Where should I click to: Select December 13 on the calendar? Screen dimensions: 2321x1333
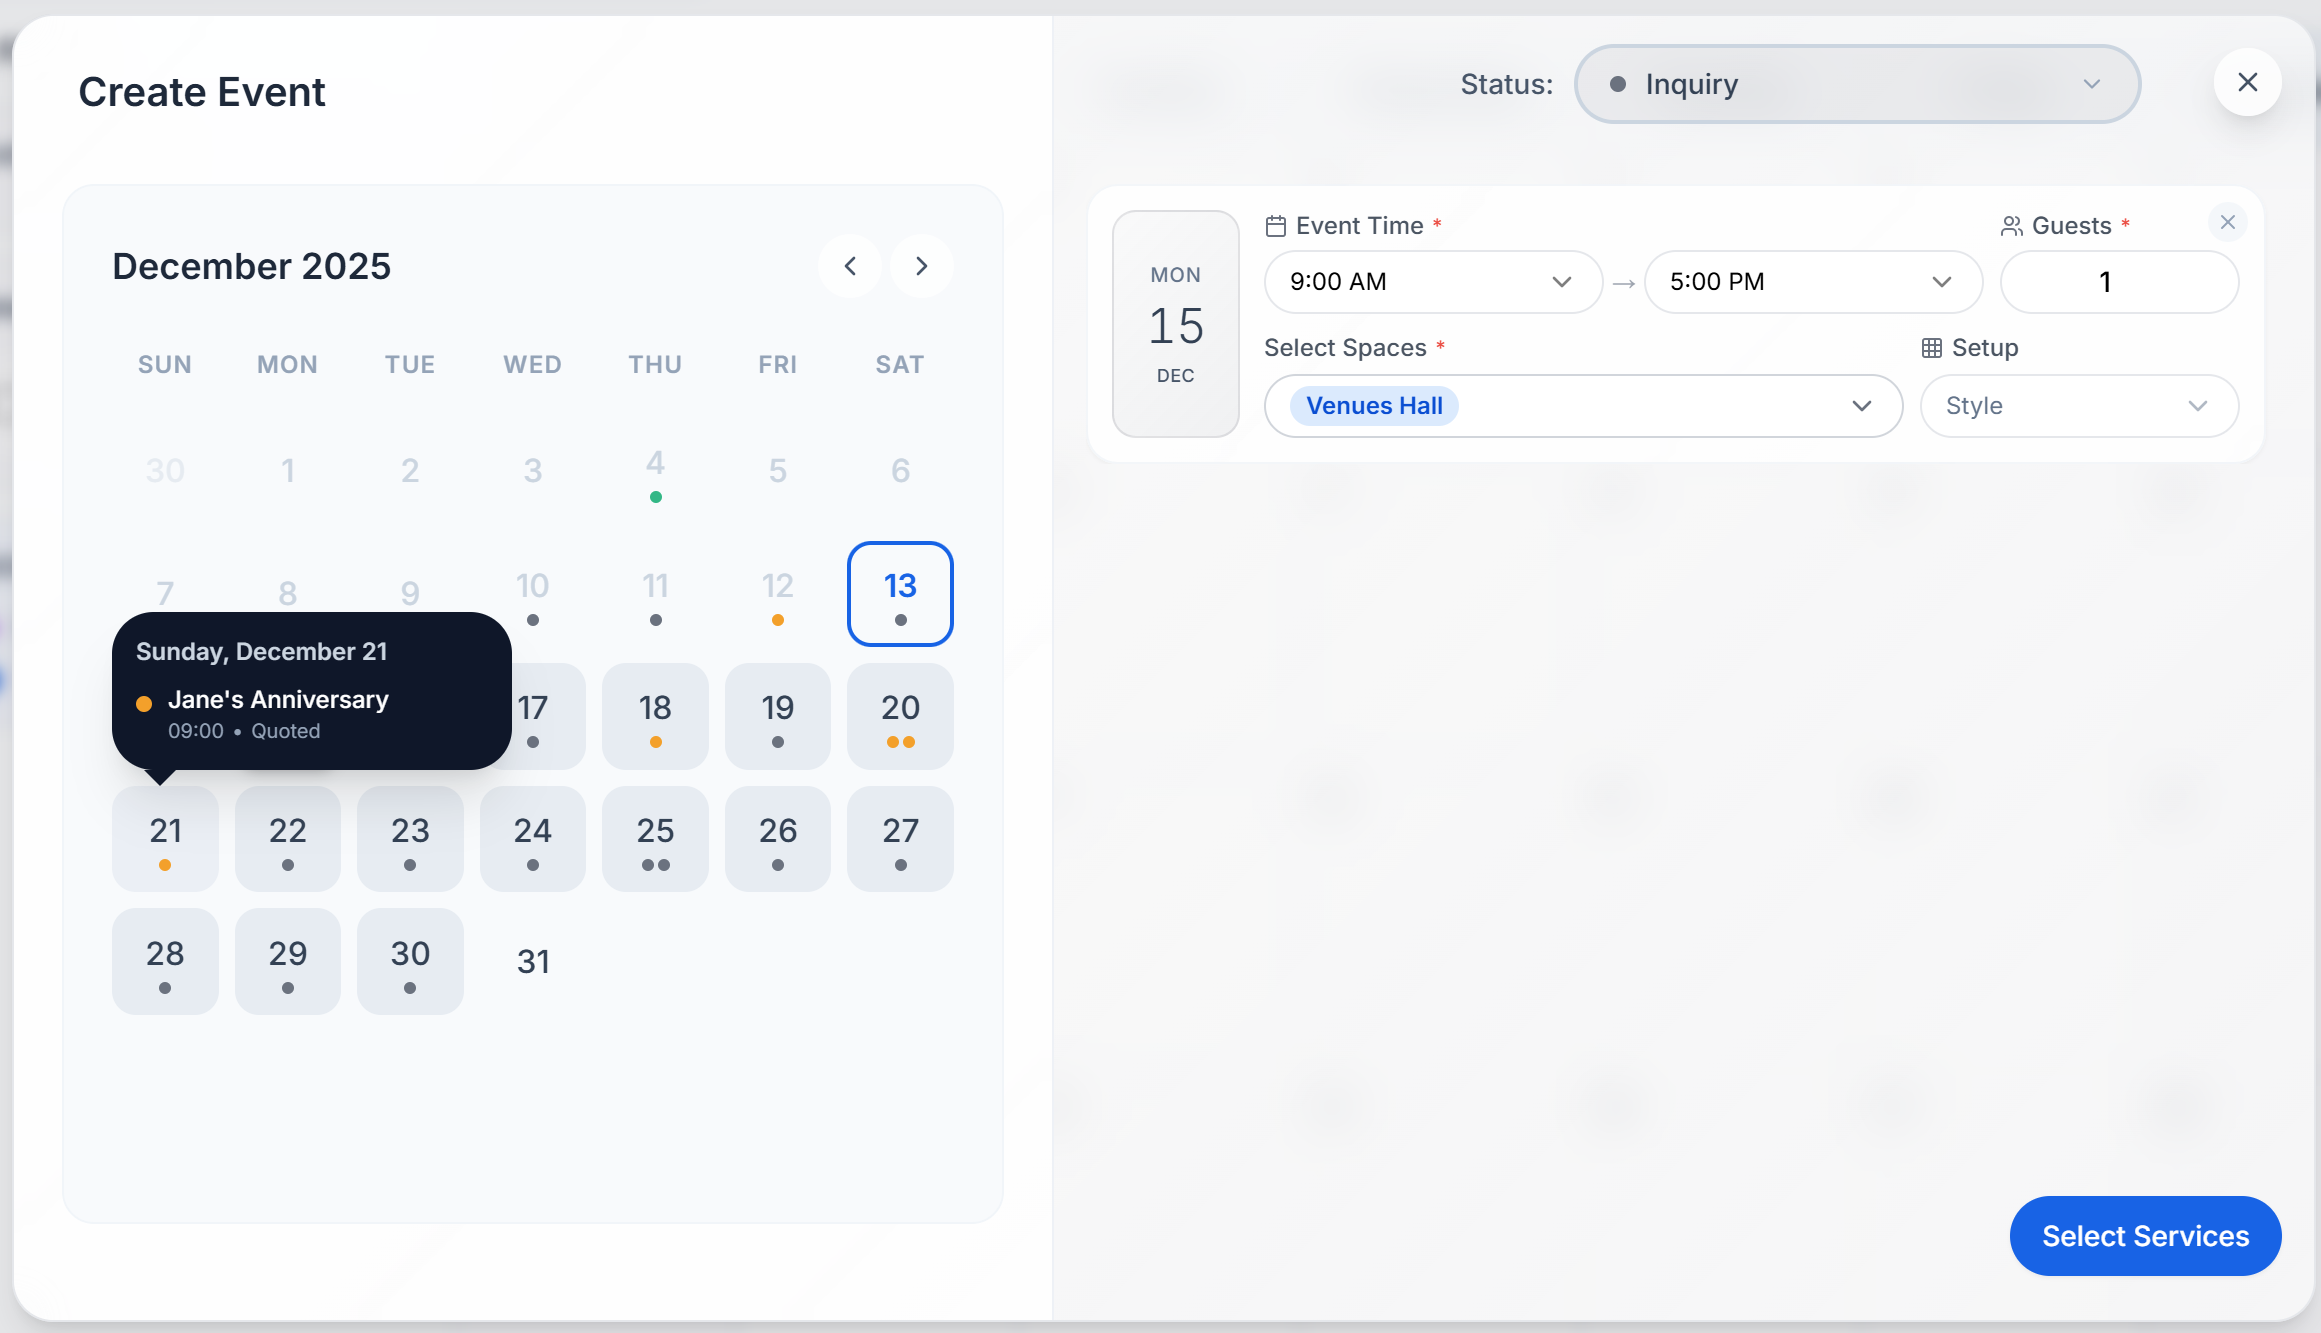click(x=899, y=594)
